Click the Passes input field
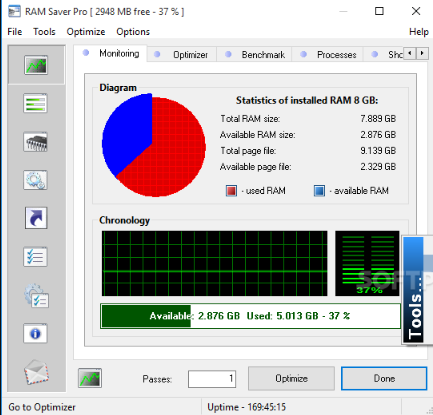The height and width of the screenshot is (415, 433). [x=212, y=379]
